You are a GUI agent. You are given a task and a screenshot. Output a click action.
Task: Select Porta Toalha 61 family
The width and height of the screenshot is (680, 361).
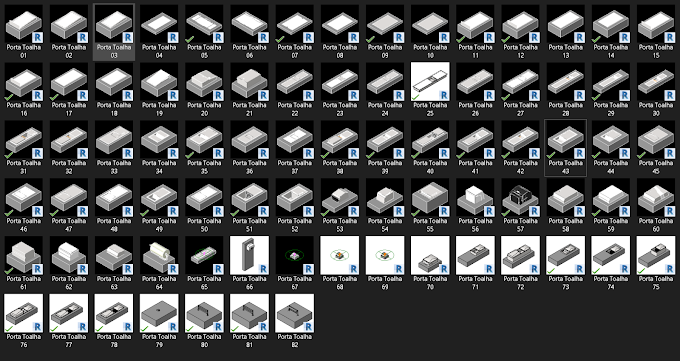tap(23, 255)
